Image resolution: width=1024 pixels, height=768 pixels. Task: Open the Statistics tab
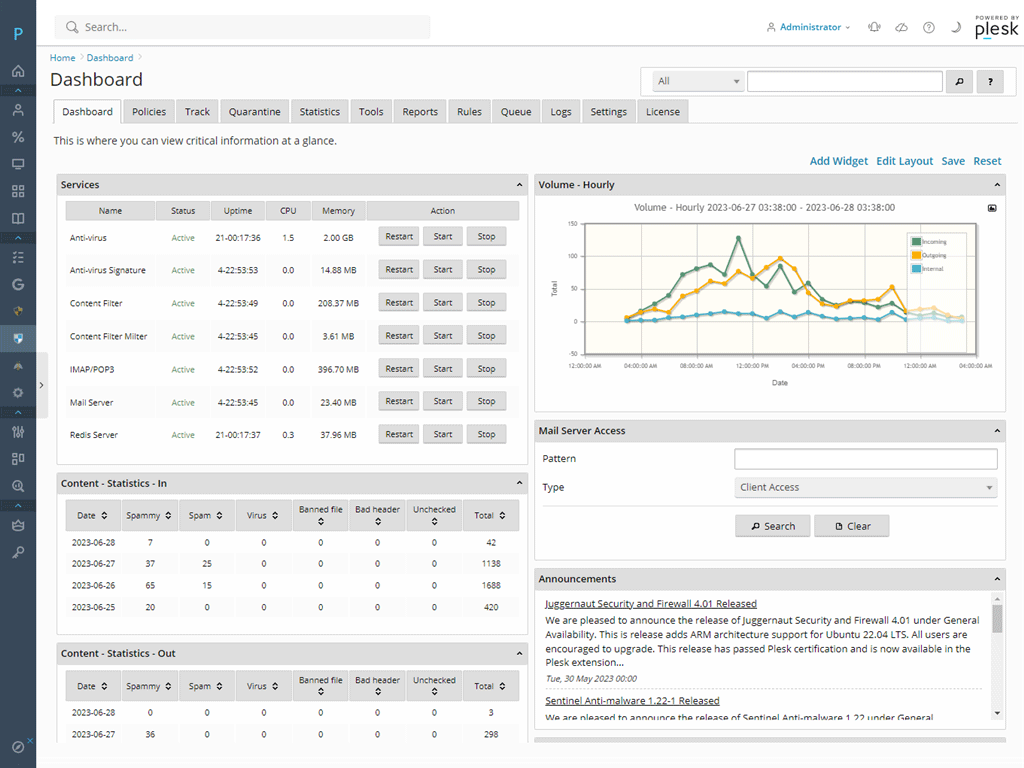pos(319,112)
